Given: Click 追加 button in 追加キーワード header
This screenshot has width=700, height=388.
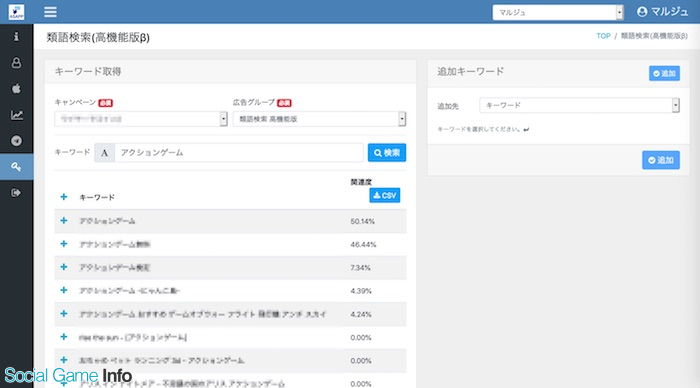Looking at the screenshot, I should pyautogui.click(x=664, y=73).
